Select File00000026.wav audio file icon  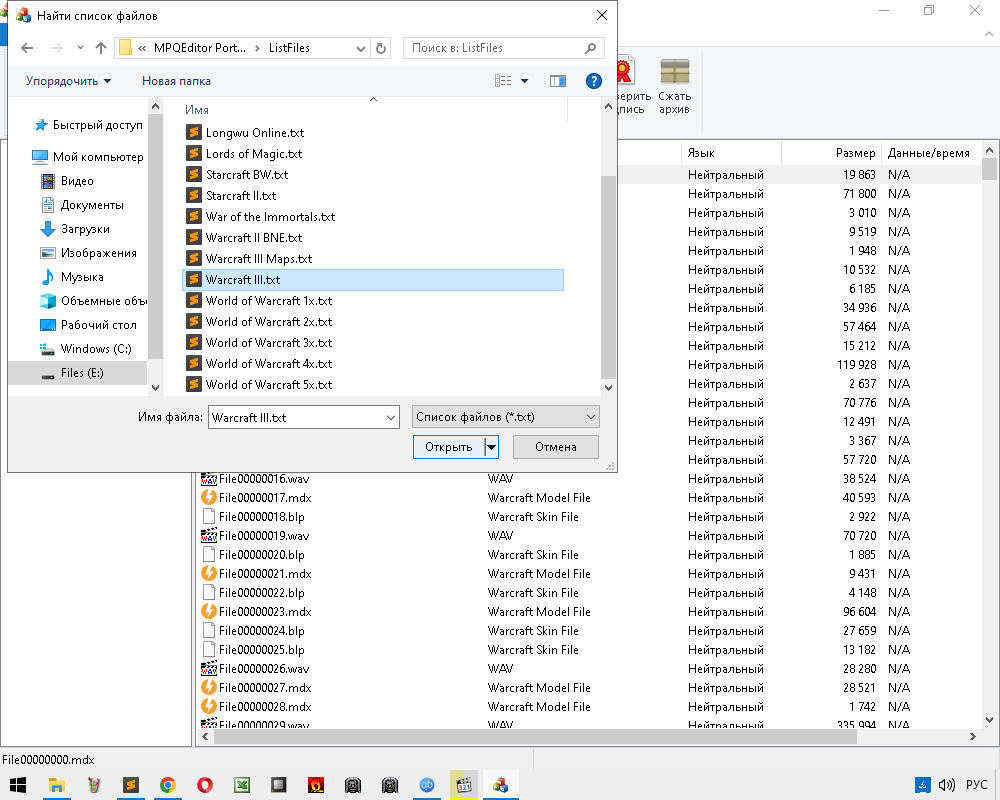209,669
